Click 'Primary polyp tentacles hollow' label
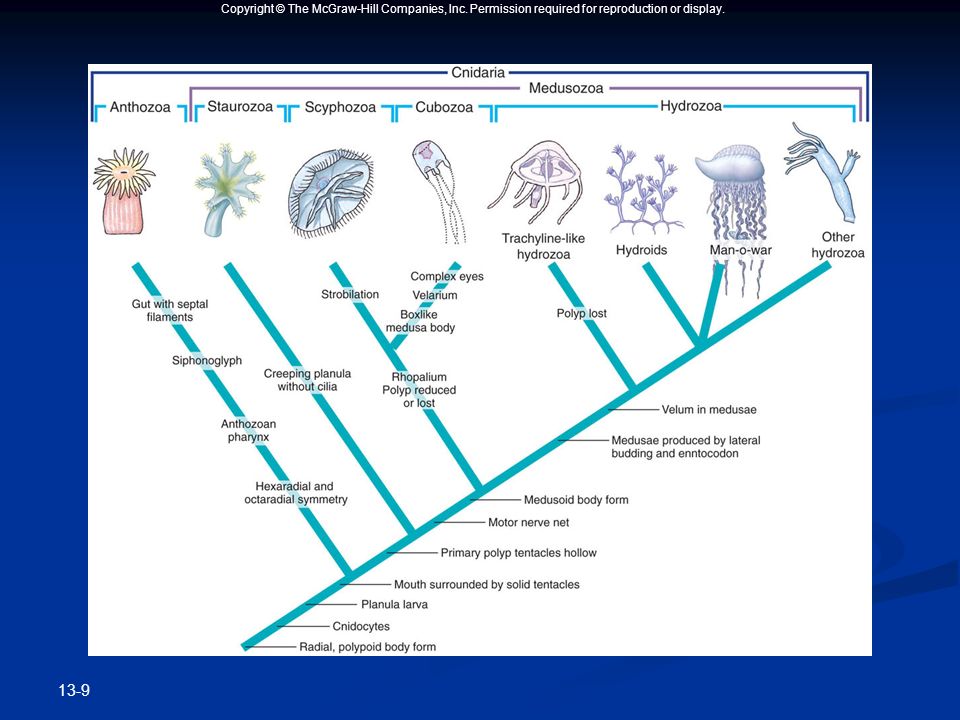Screen dimensions: 960x720 (519, 553)
